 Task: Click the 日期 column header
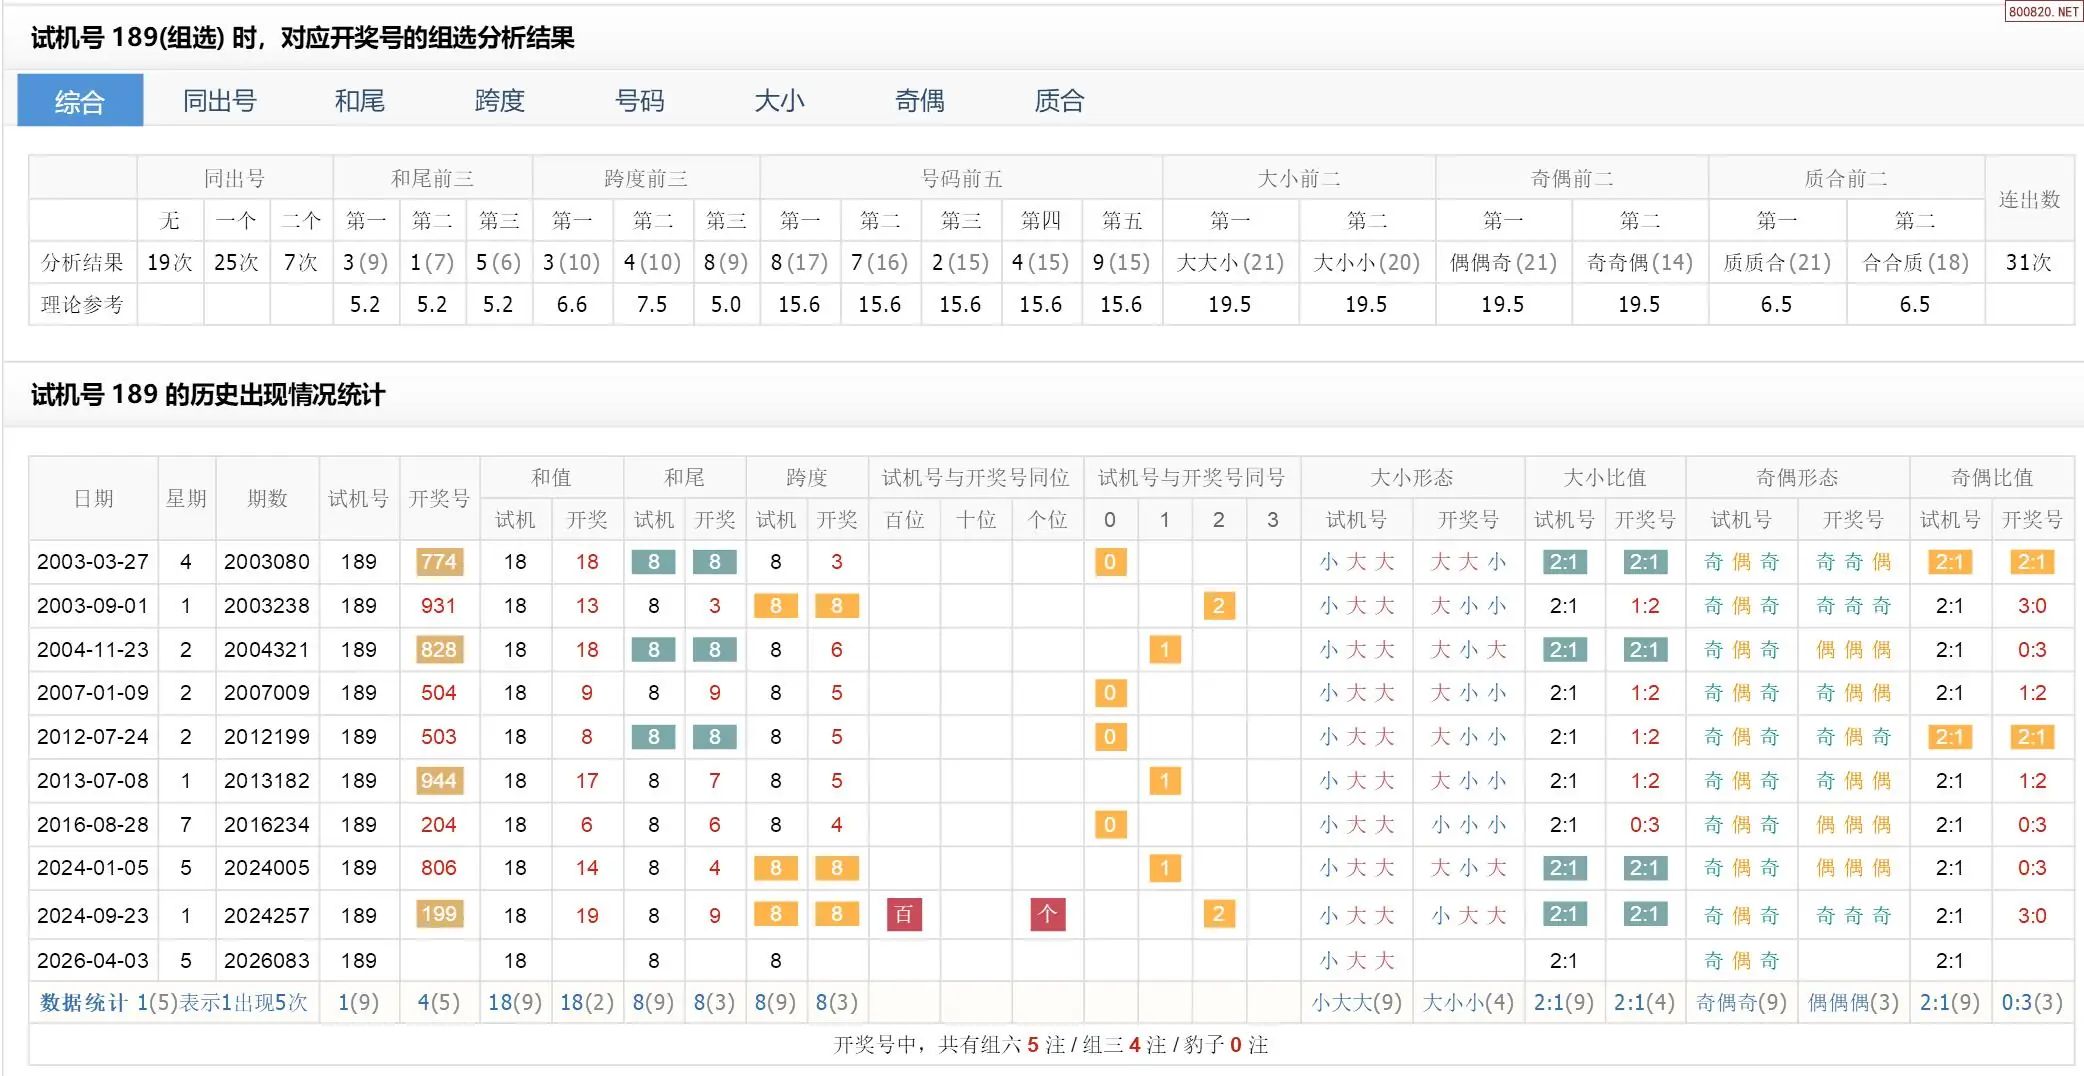[x=93, y=498]
